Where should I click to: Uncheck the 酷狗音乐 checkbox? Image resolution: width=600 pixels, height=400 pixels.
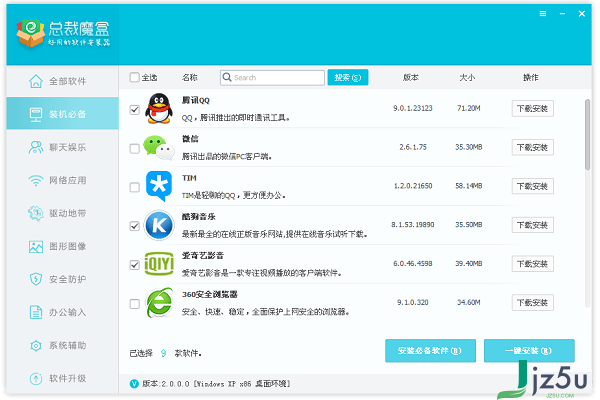point(134,226)
